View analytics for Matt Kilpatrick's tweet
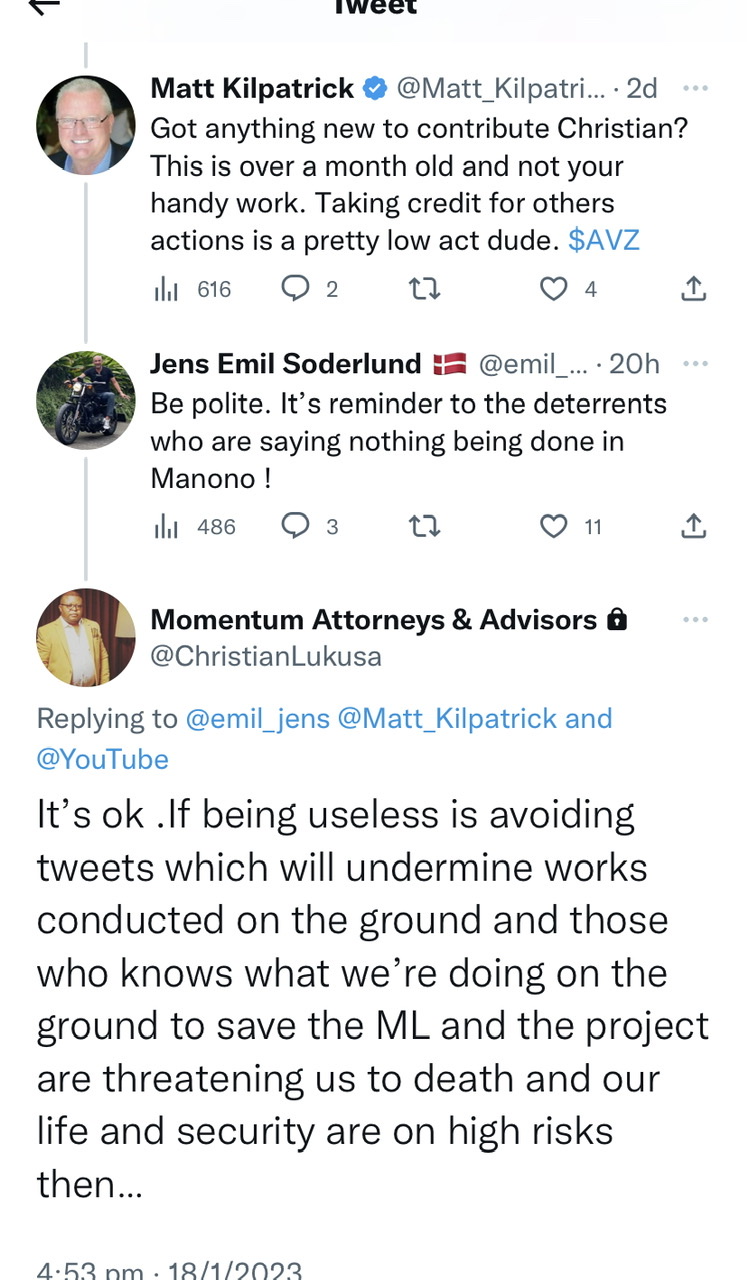Viewport: 747px width, 1280px height. 164,289
